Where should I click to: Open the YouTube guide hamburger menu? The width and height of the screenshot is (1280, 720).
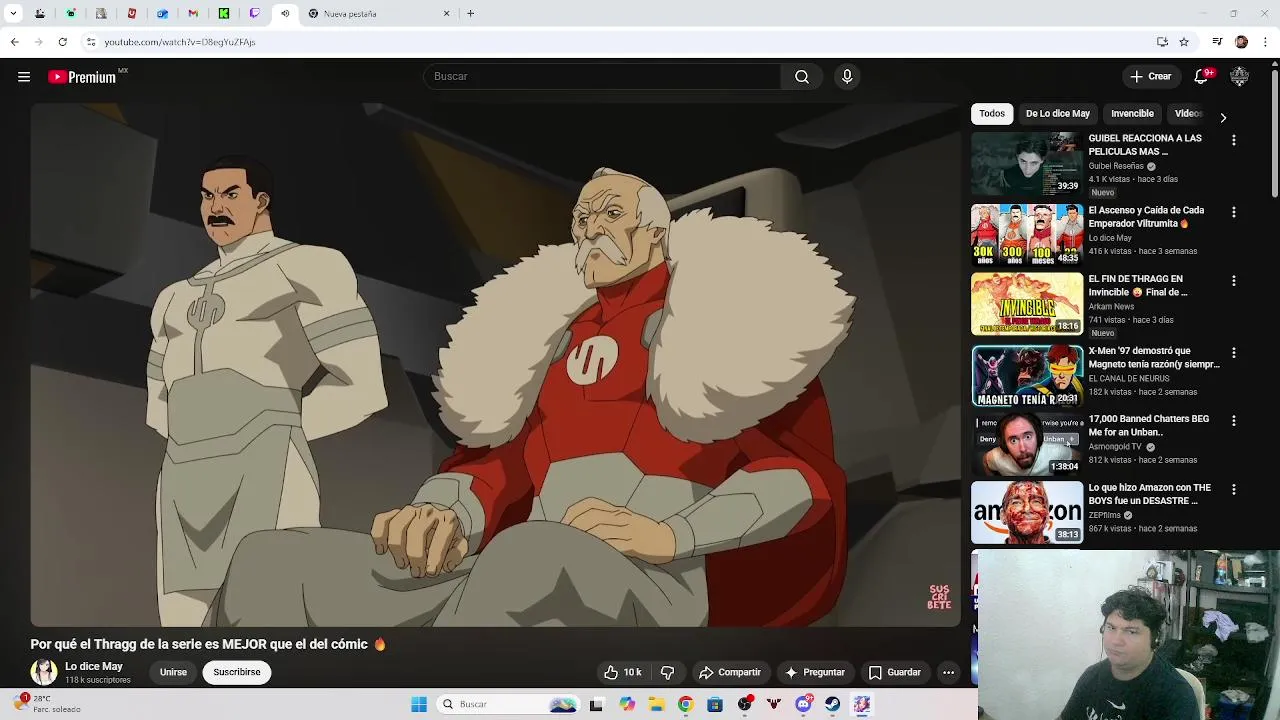click(24, 77)
